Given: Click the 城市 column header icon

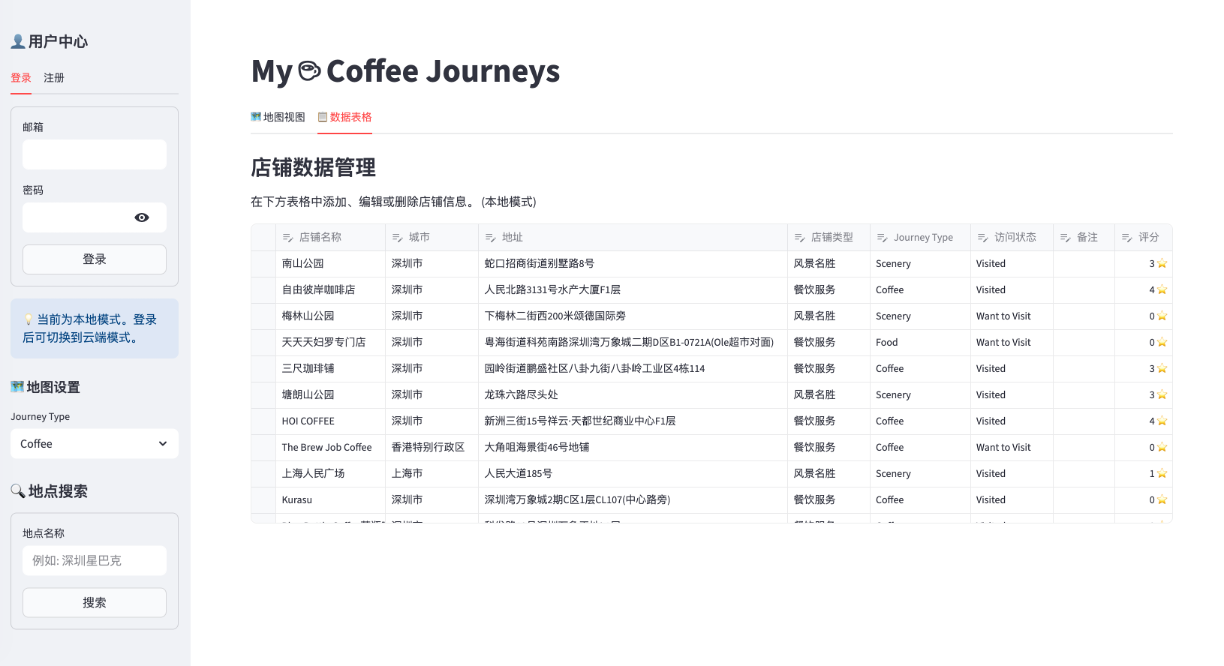Looking at the screenshot, I should click(397, 238).
